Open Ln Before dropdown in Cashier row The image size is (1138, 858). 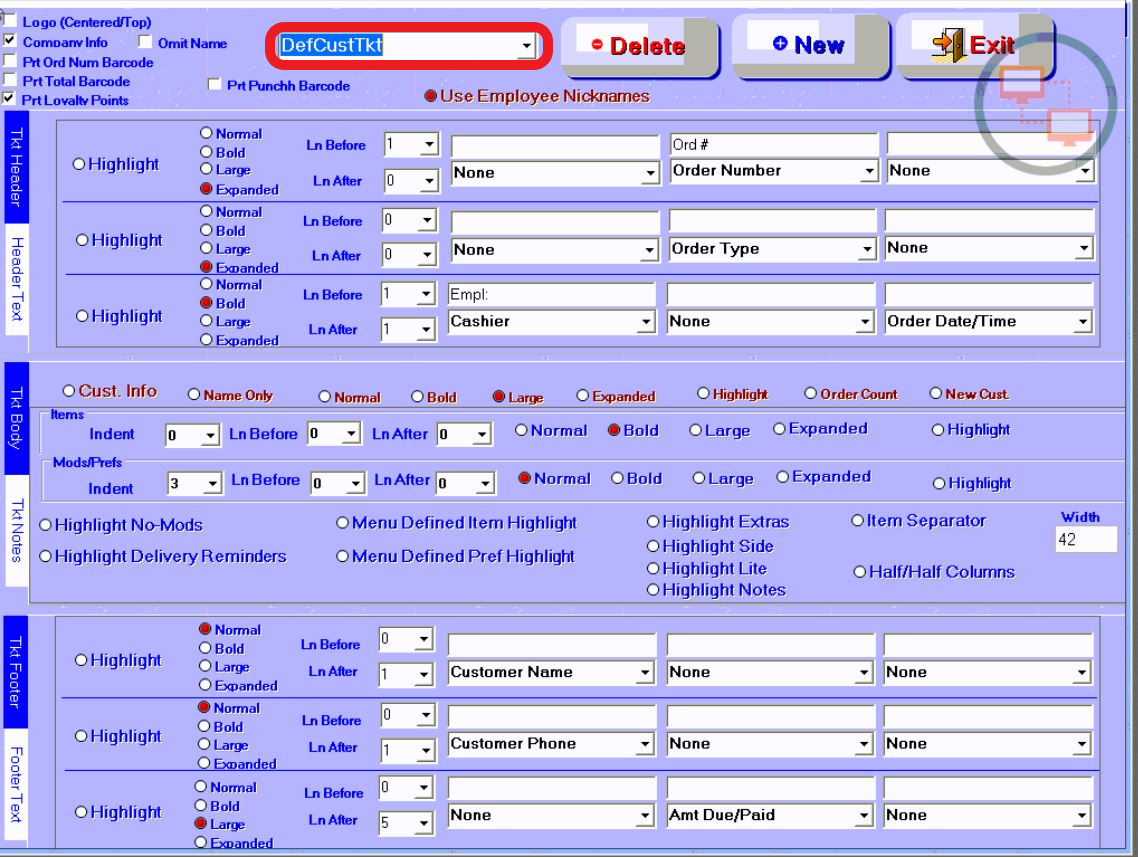(x=426, y=295)
